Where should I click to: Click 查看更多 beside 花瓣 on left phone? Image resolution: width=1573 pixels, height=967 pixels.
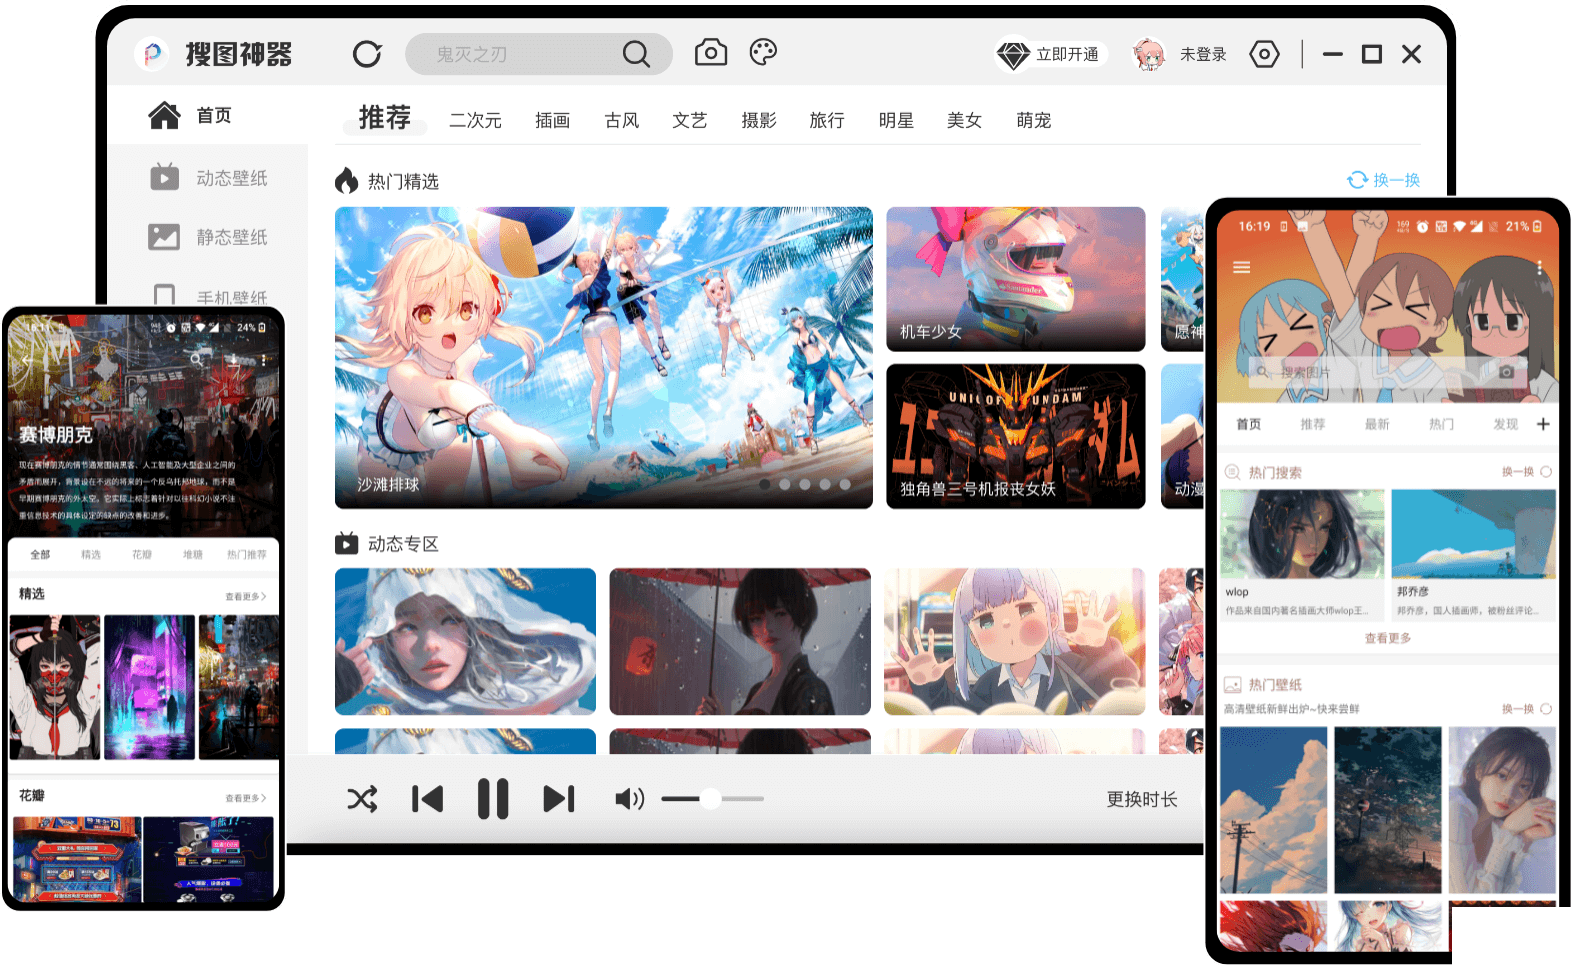(x=246, y=798)
